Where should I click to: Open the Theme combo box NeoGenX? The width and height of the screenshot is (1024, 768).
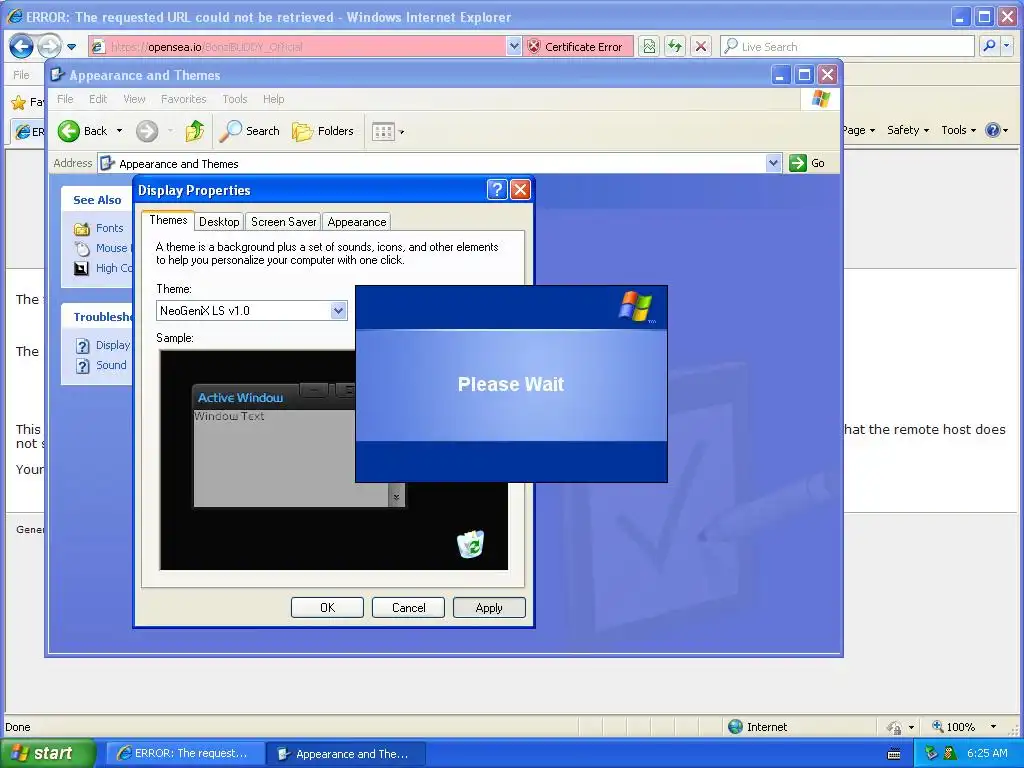tap(251, 311)
